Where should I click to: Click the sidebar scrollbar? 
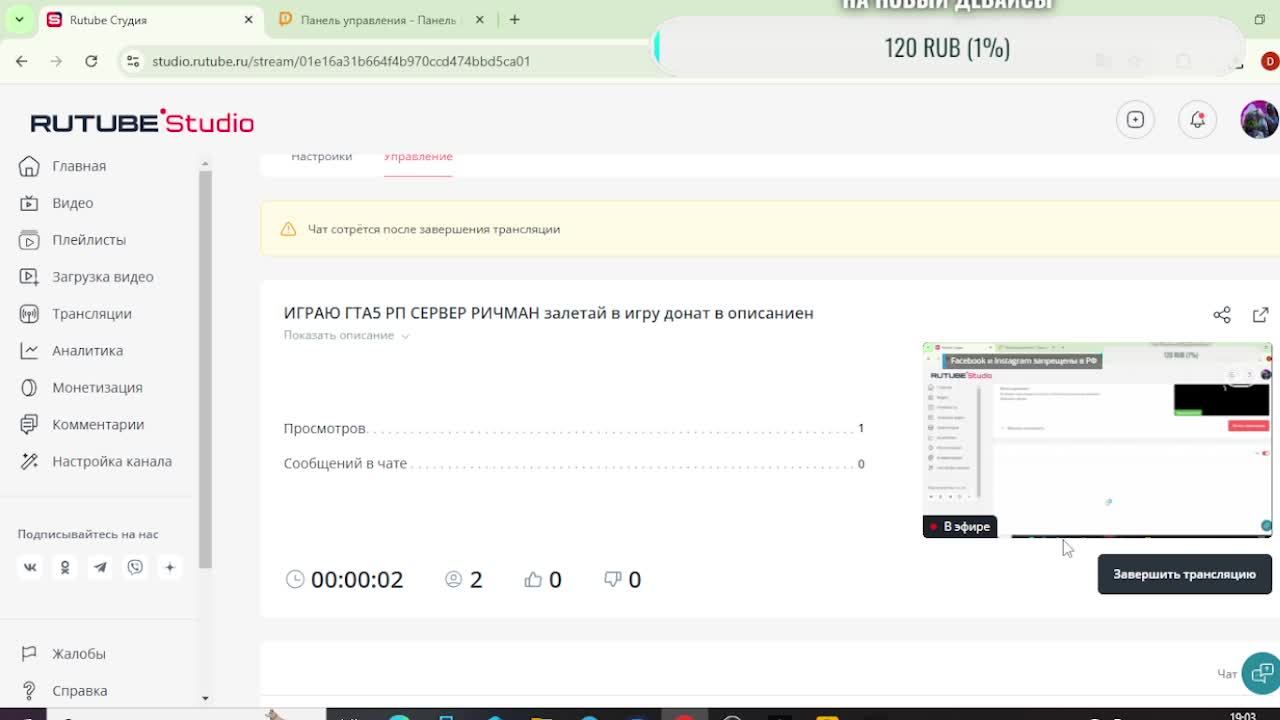(205, 370)
